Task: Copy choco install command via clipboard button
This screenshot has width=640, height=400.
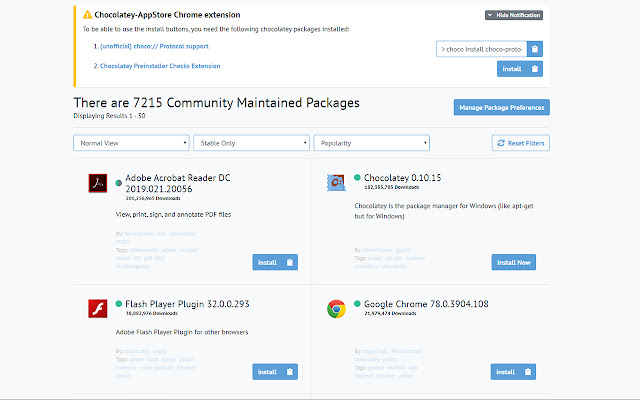Action: (x=535, y=49)
